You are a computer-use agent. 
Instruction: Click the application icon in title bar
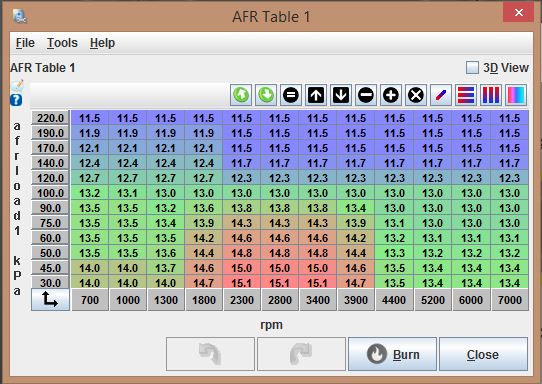(20, 16)
